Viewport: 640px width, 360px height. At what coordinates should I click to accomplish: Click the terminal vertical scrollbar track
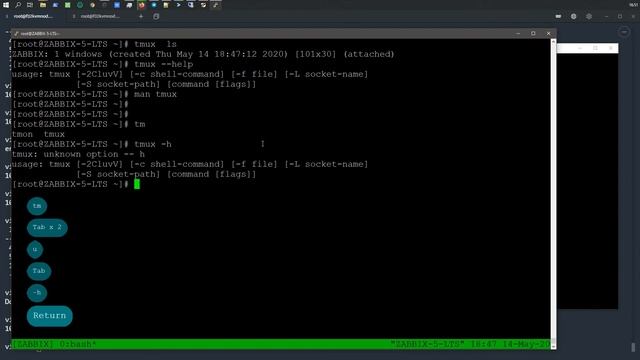[x=553, y=194]
